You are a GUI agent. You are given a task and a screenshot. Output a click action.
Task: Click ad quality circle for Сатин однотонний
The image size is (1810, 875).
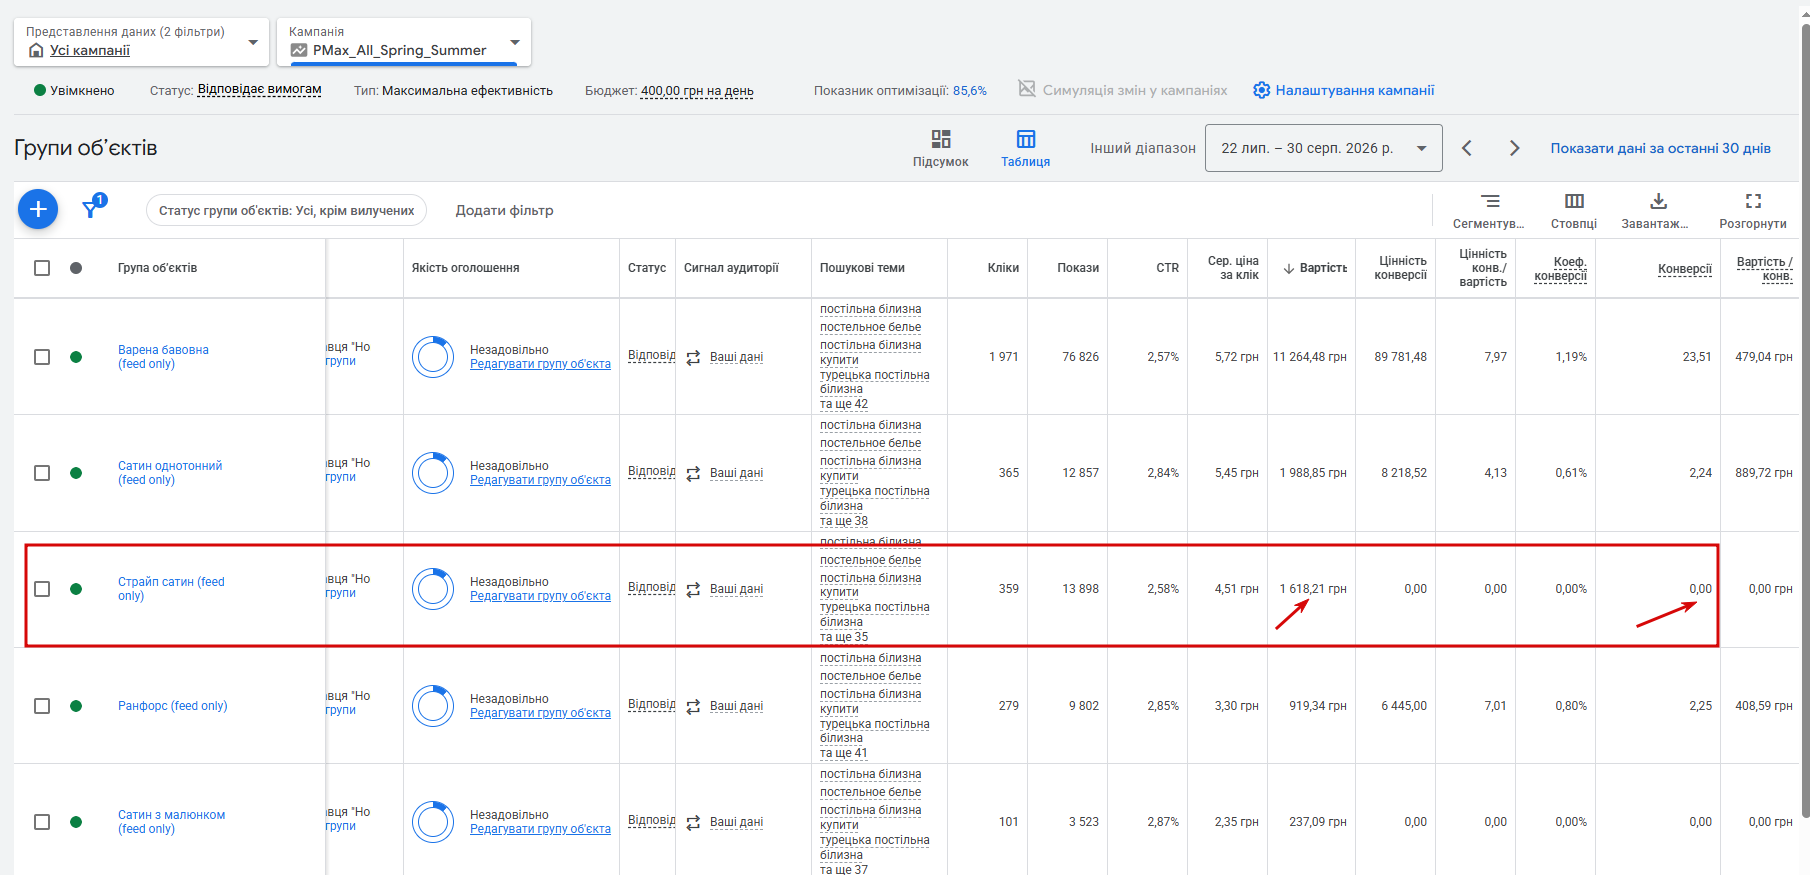[x=433, y=473]
